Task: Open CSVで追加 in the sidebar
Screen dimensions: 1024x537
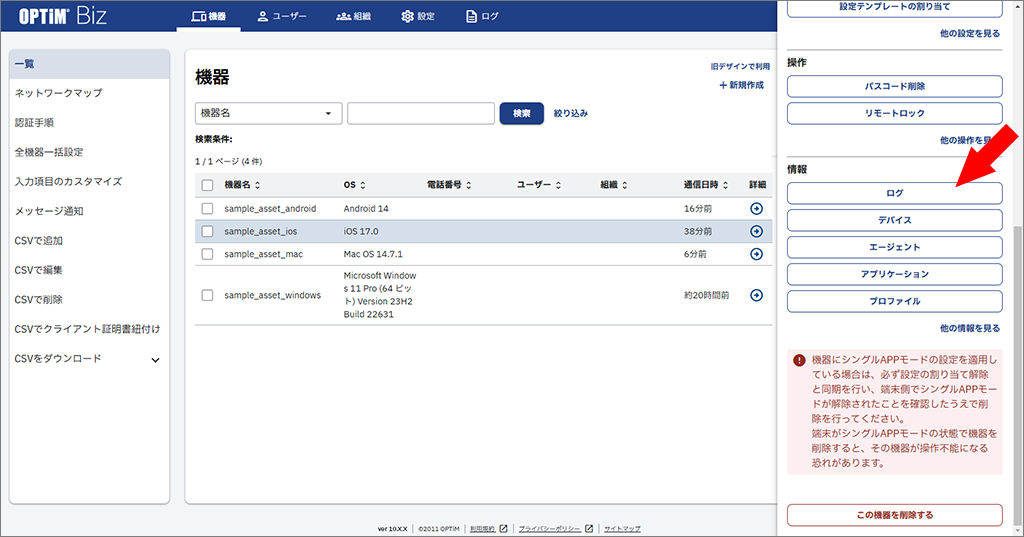Action: click(39, 240)
